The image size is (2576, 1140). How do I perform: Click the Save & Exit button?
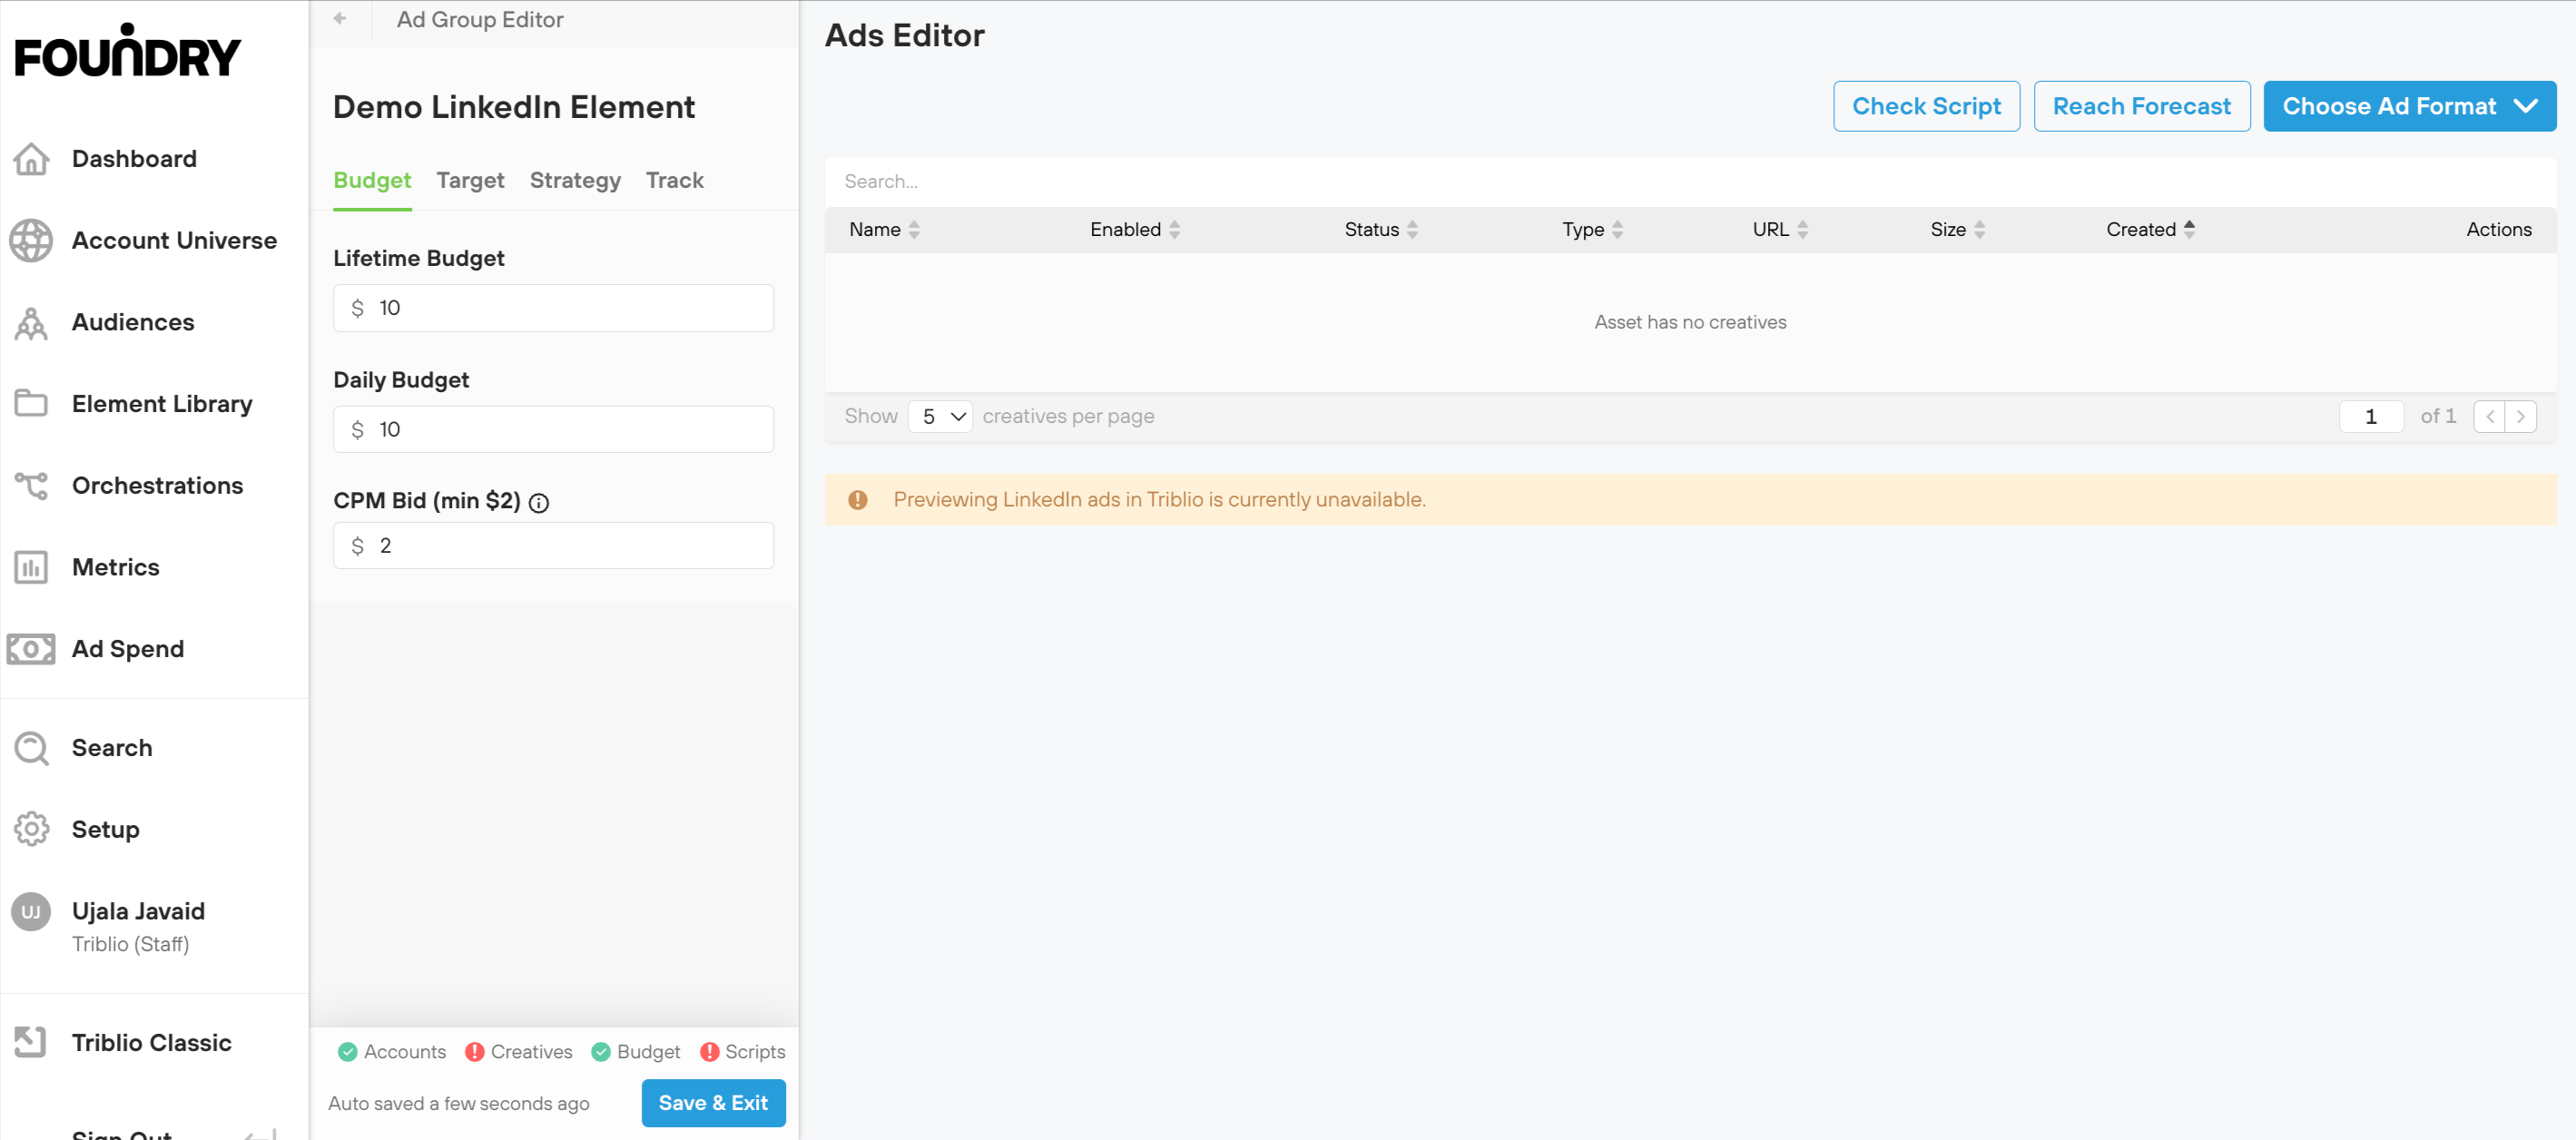click(x=713, y=1103)
